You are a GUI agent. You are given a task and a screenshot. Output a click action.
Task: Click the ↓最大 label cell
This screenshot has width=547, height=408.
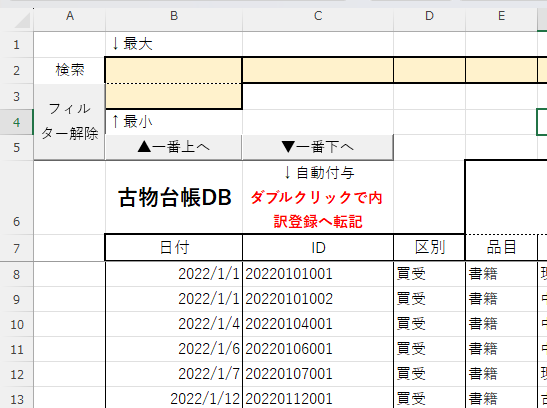pos(173,45)
